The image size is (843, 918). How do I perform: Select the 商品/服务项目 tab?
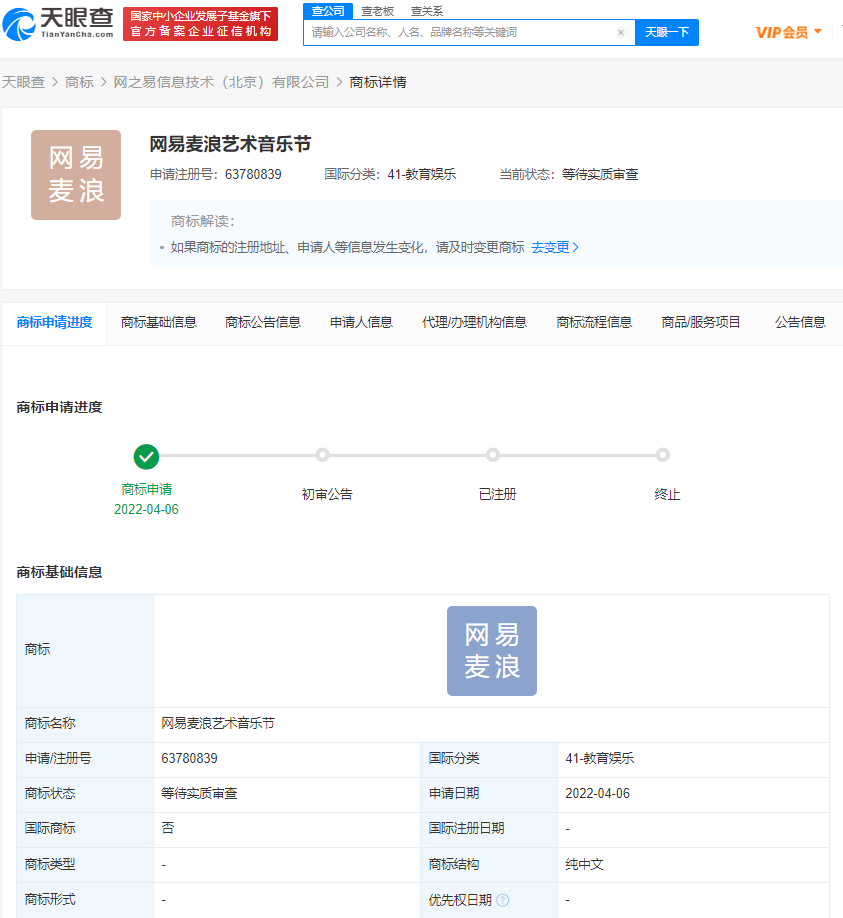coord(701,323)
